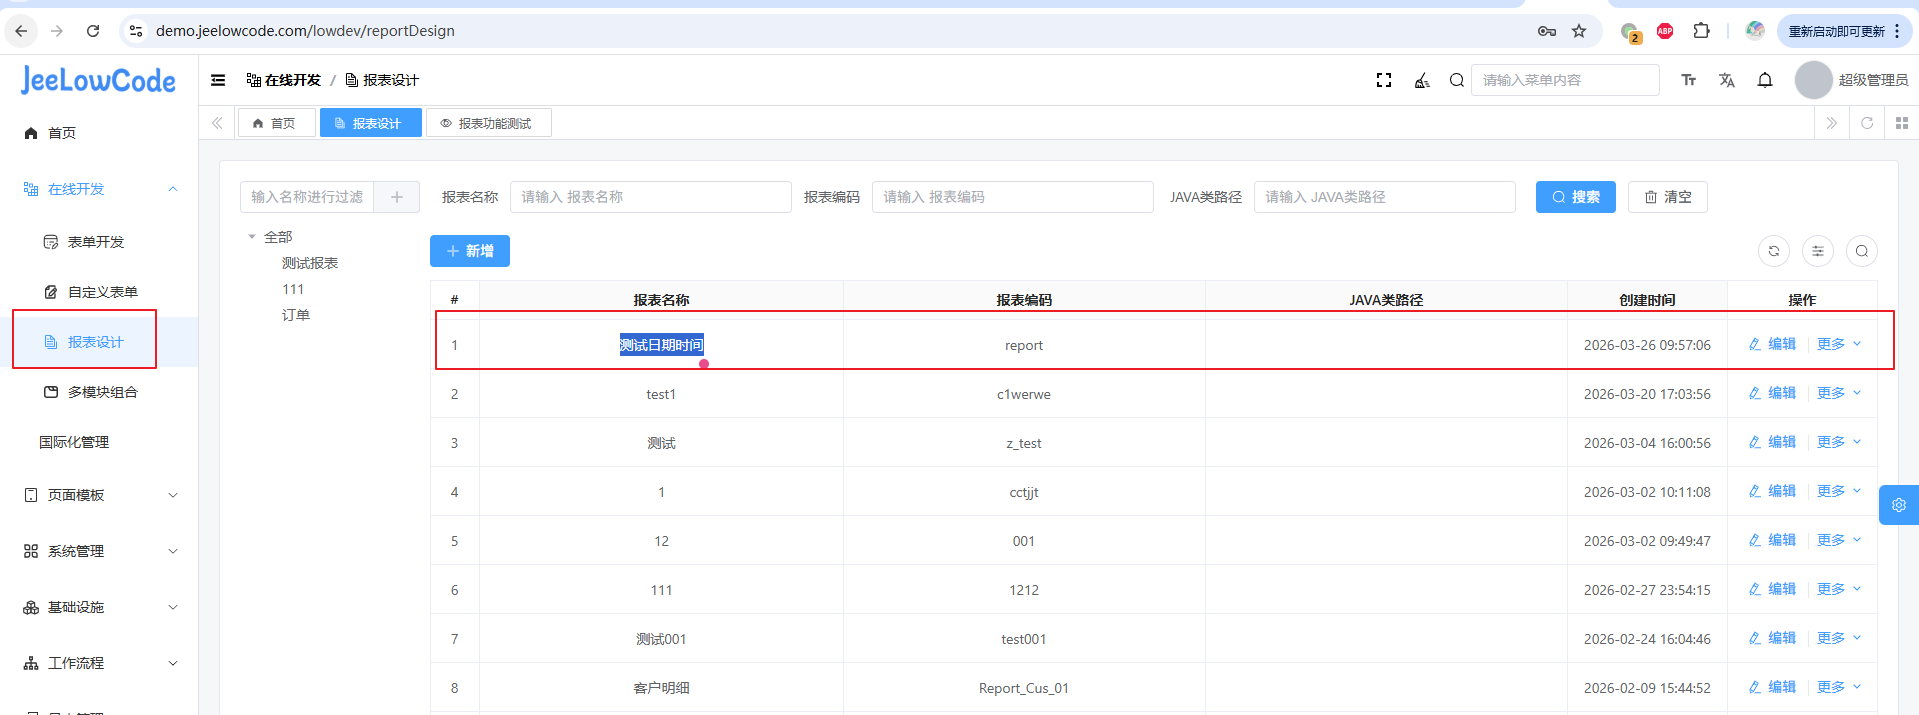The height and width of the screenshot is (715, 1919).
Task: Click the blue floating settings gear
Action: click(1898, 505)
